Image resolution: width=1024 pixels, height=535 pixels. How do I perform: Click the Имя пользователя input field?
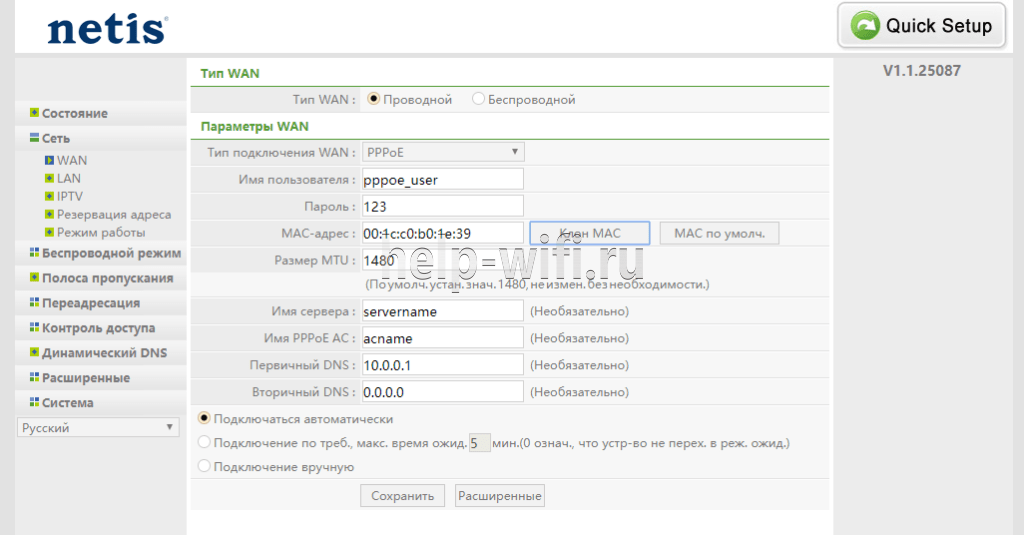pyautogui.click(x=442, y=179)
